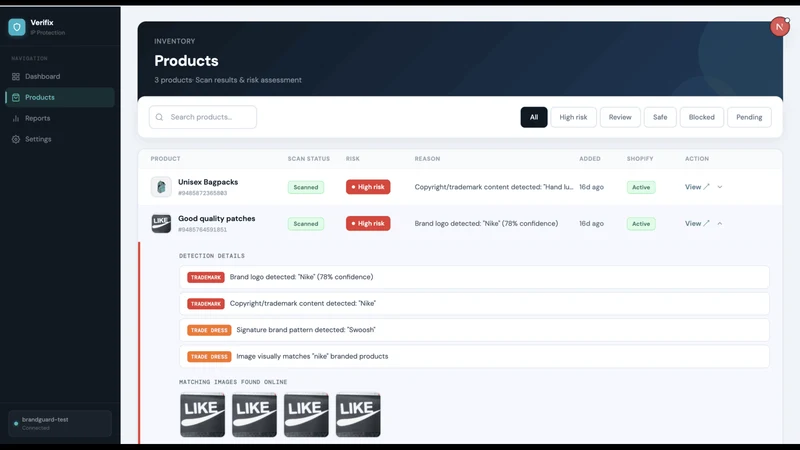Screen dimensions: 800x450
Task: Click the PRODUCT column header
Action: [x=165, y=159]
